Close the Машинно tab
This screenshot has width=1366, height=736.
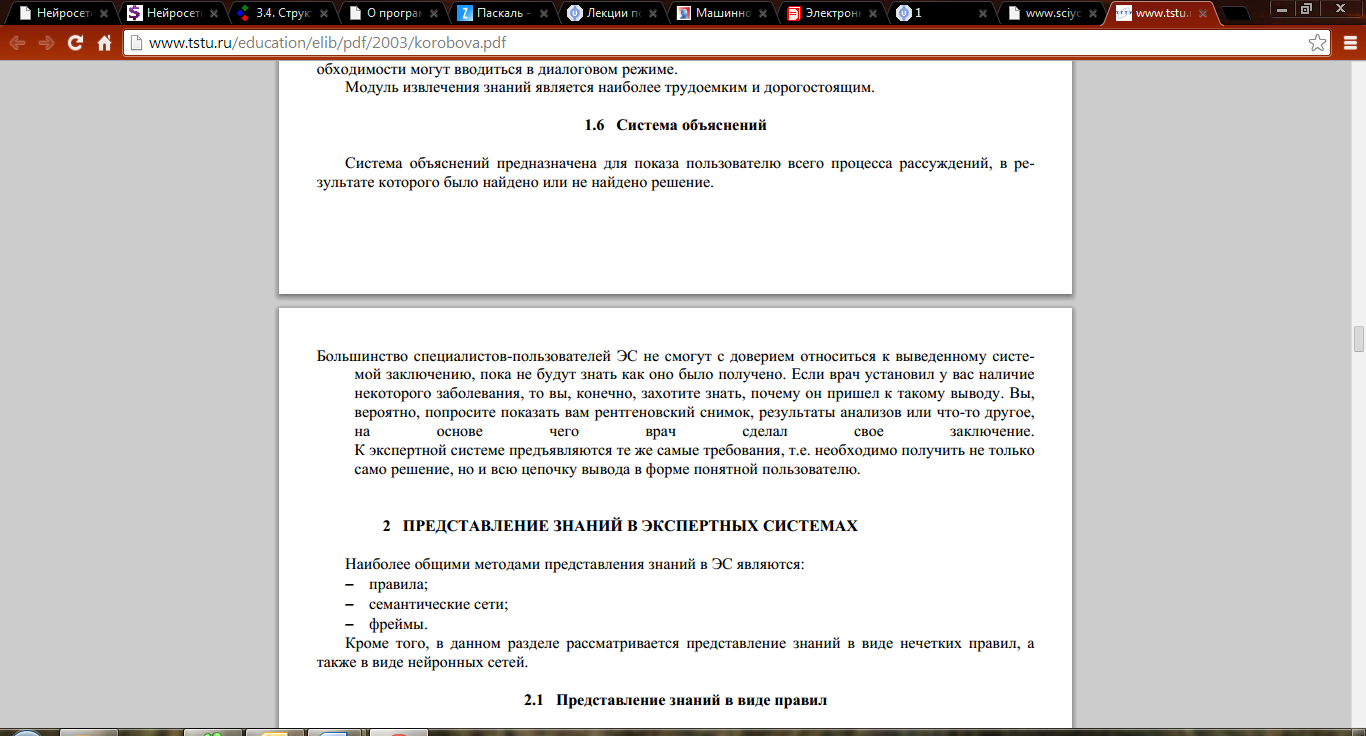pos(764,14)
